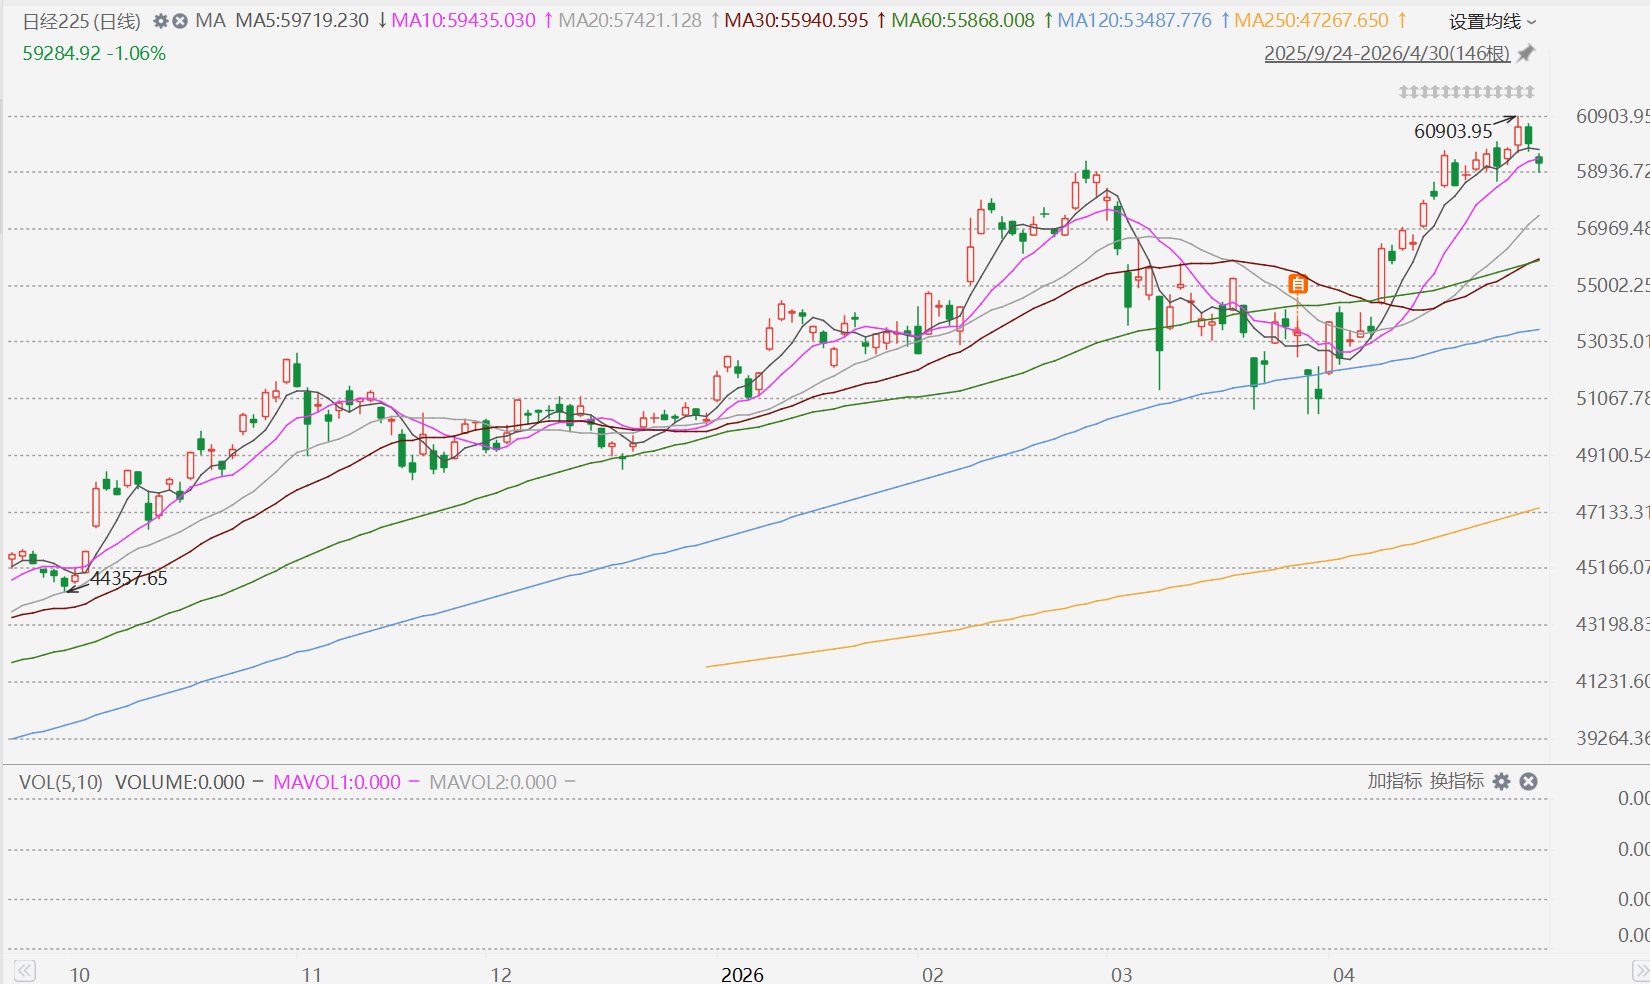
Task: Click the row of gray arrow markers
Action: 1466,92
